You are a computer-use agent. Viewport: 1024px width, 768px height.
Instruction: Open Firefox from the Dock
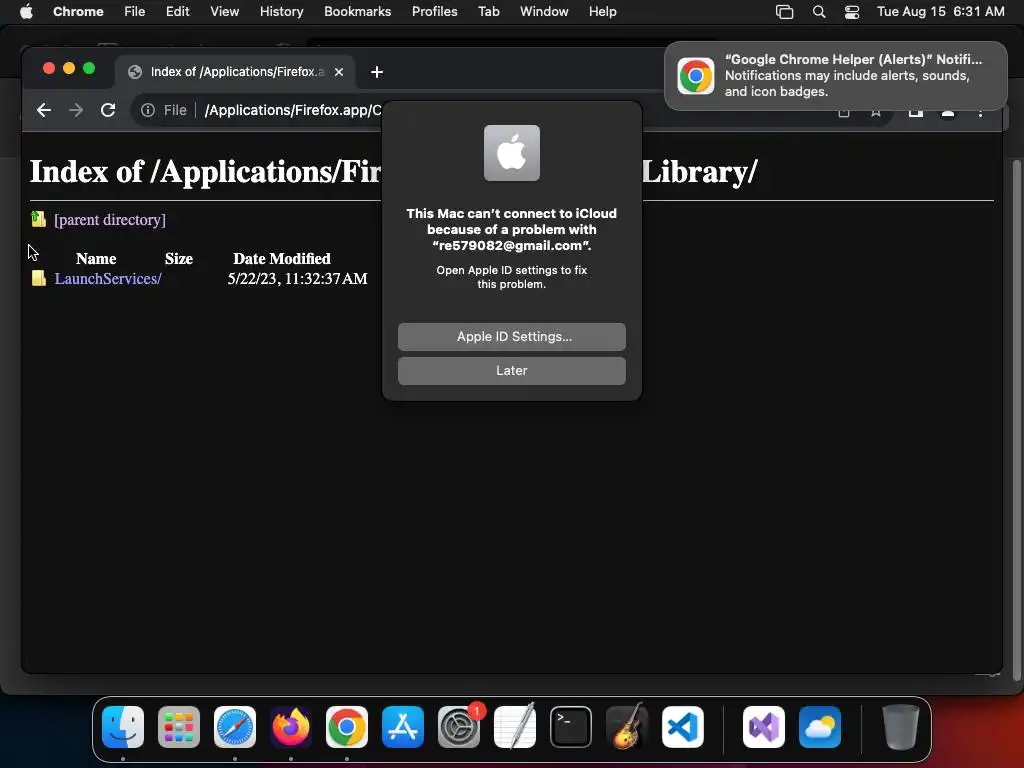291,727
